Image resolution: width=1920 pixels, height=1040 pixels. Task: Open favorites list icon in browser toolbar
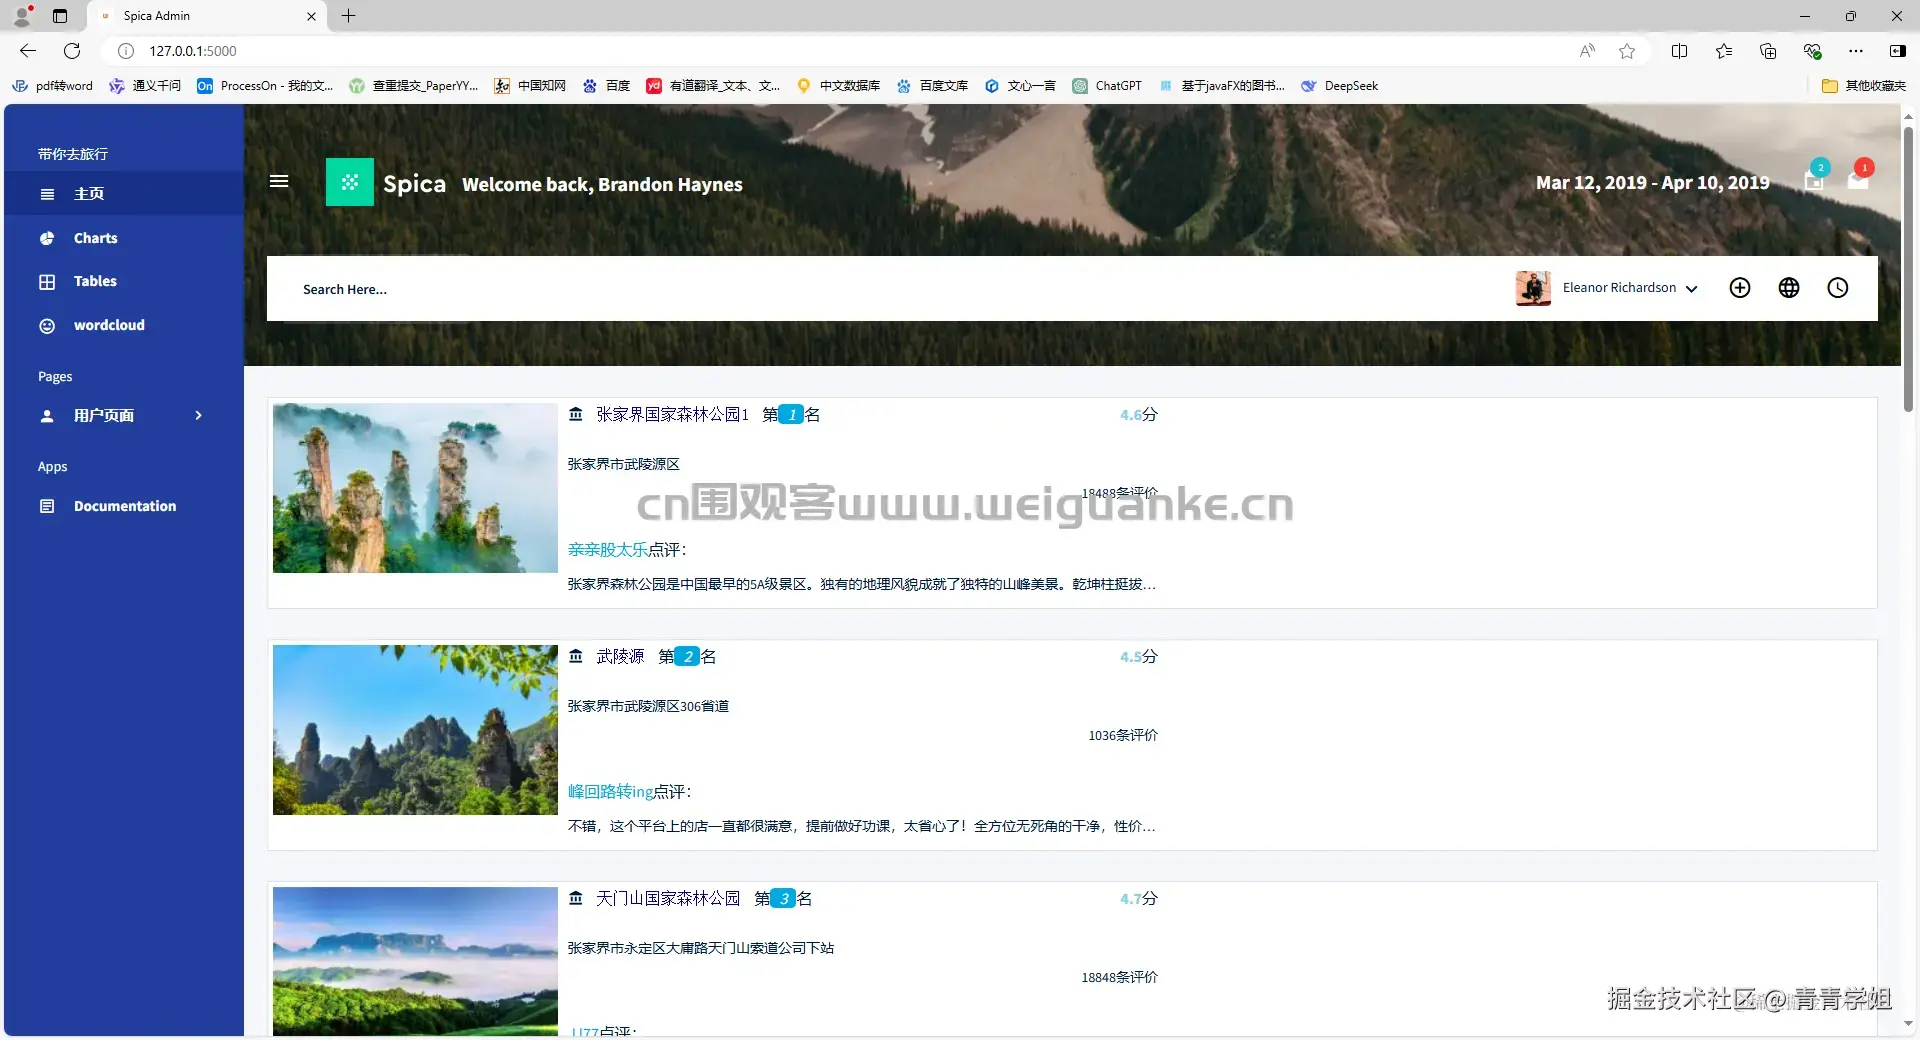[x=1724, y=51]
